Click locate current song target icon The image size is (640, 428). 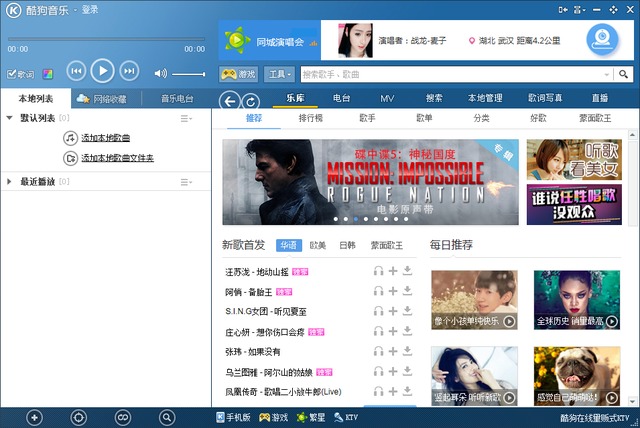click(x=78, y=417)
